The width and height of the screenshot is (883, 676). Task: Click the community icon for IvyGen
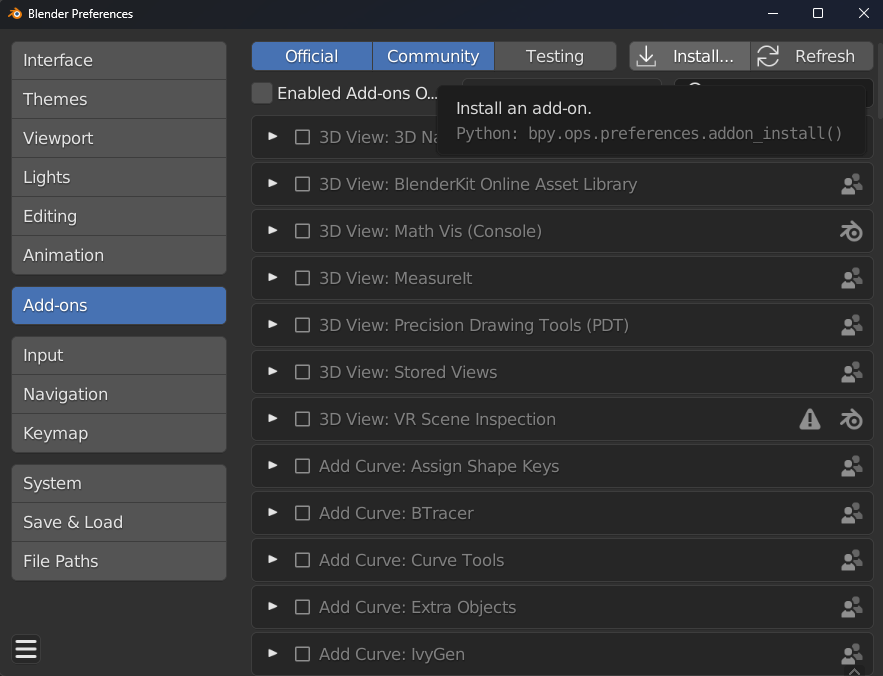pos(851,654)
